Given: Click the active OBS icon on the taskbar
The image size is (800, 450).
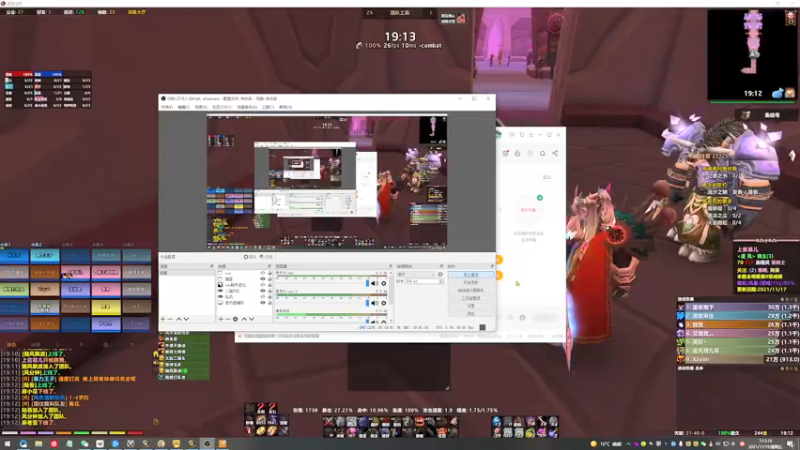Looking at the screenshot, I should (207, 444).
